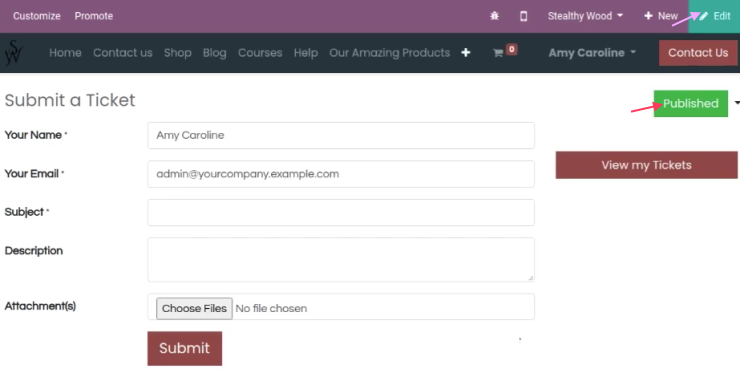The width and height of the screenshot is (740, 377).
Task: Expand the Amy Caroline user menu
Action: click(592, 53)
